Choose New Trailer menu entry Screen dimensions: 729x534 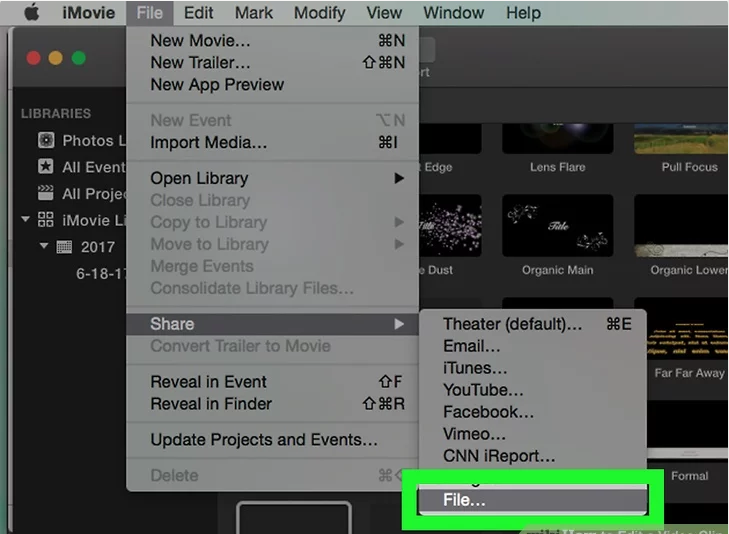click(272, 62)
